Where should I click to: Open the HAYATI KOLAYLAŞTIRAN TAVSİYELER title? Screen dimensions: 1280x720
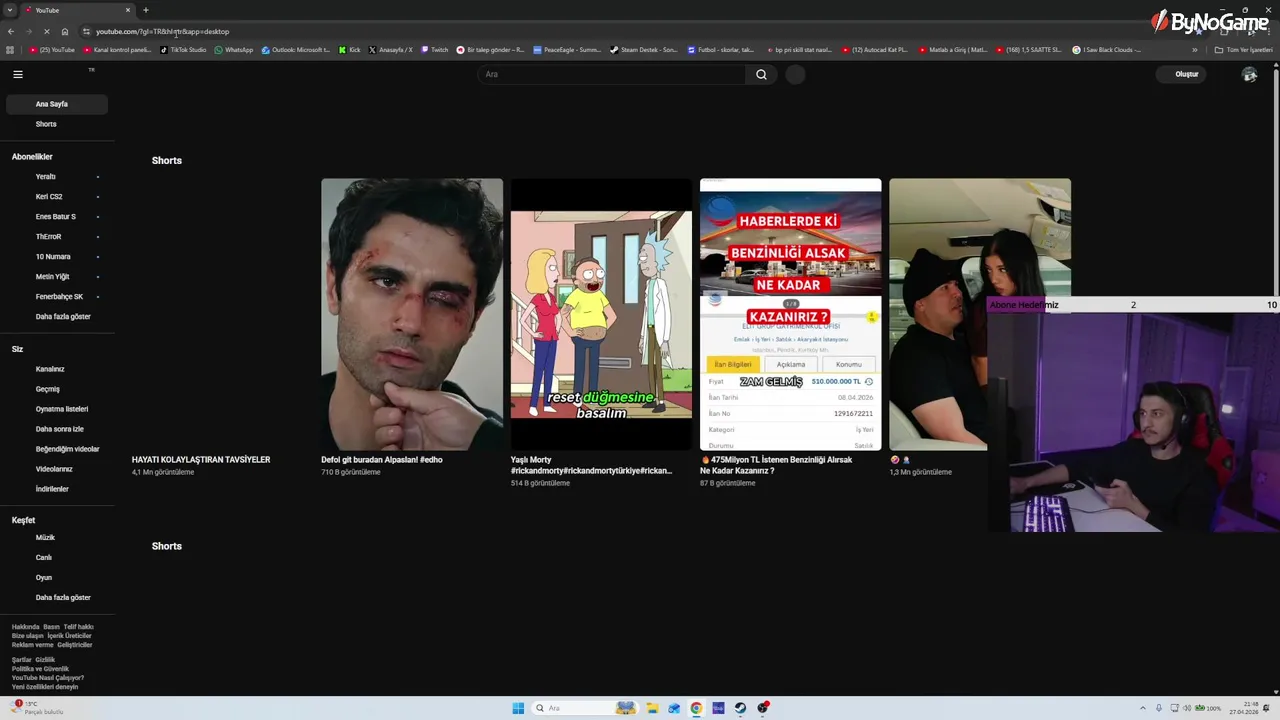[201, 460]
